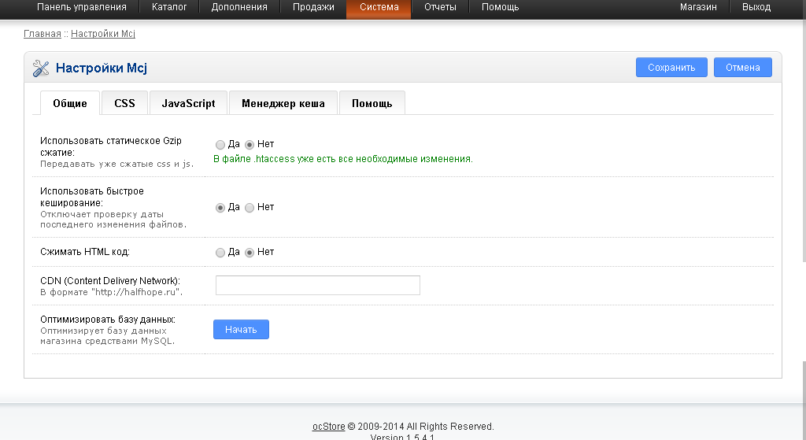Focus the CDN input field
The height and width of the screenshot is (440, 806).
tap(318, 285)
